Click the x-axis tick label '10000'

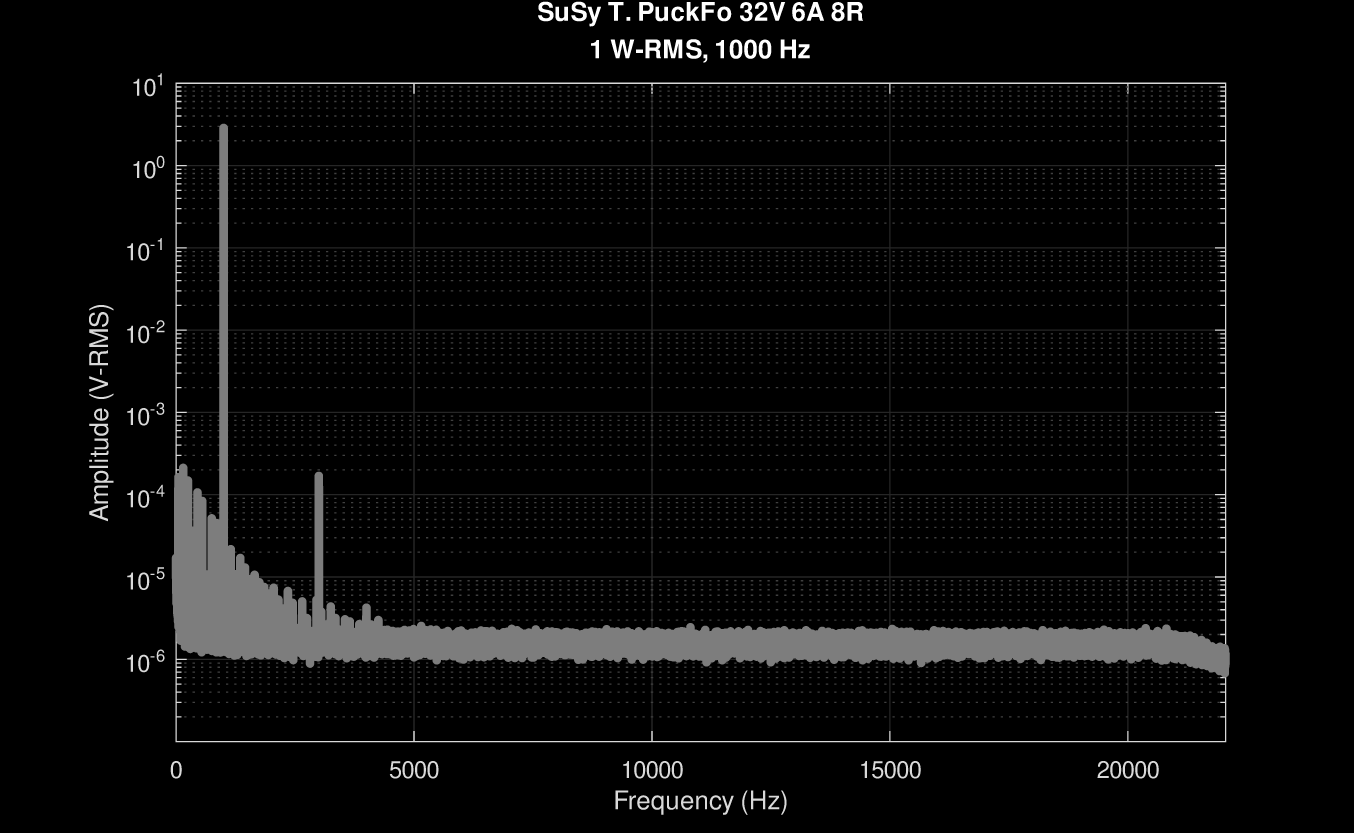[652, 771]
